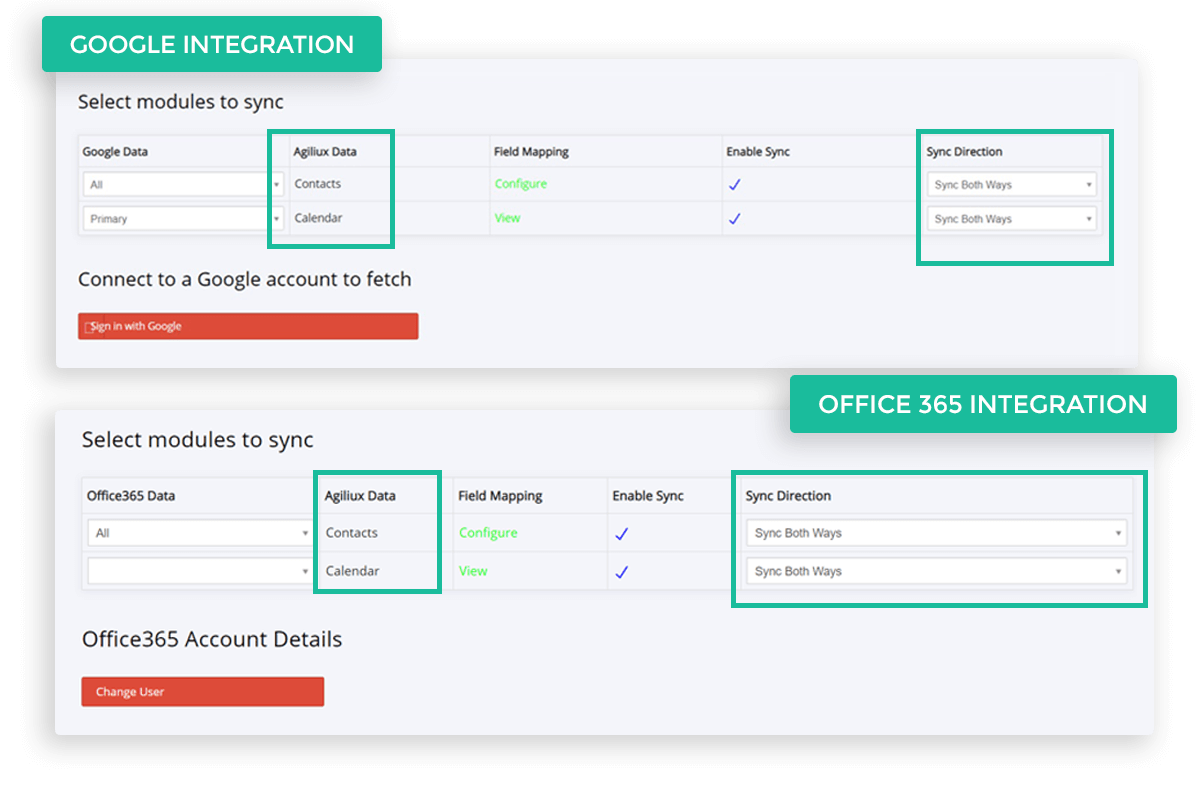
Task: Click Configure link in Office365 panel
Action: click(x=488, y=533)
